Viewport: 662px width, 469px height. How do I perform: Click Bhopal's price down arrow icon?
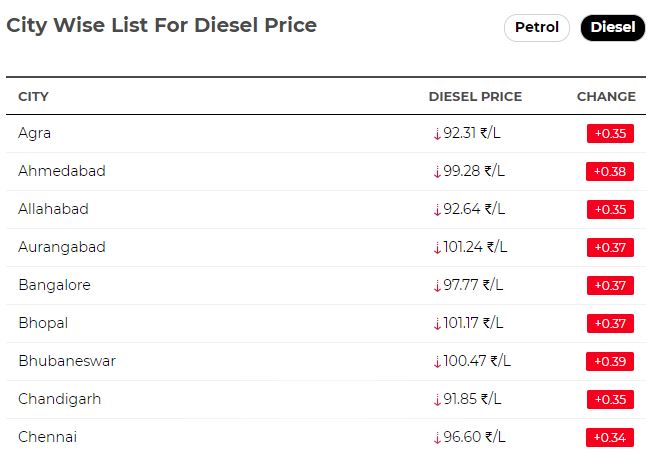click(x=437, y=323)
